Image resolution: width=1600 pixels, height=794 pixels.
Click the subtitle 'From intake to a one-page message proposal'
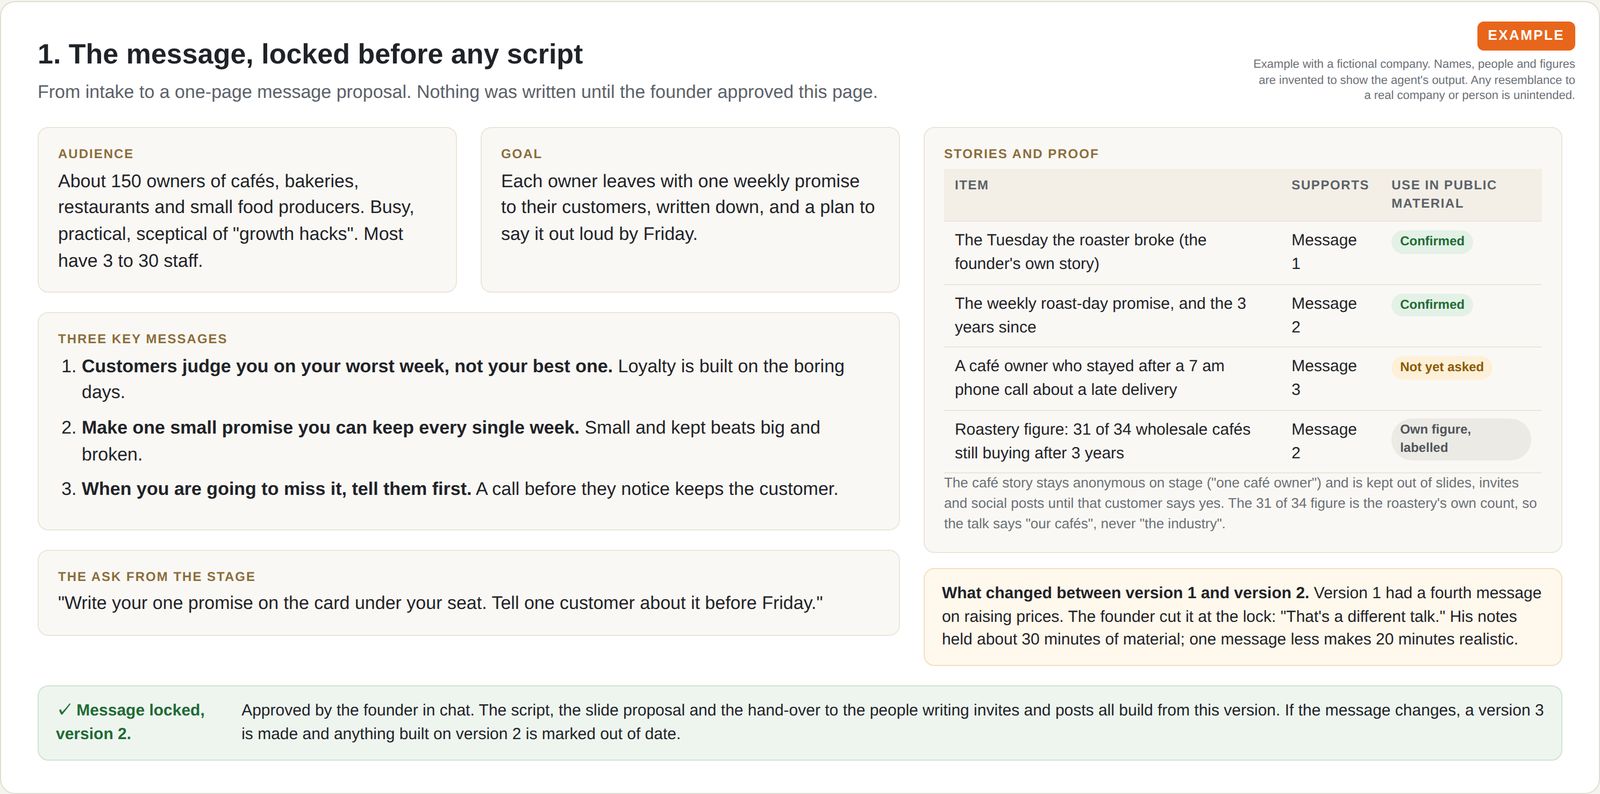pos(457,92)
